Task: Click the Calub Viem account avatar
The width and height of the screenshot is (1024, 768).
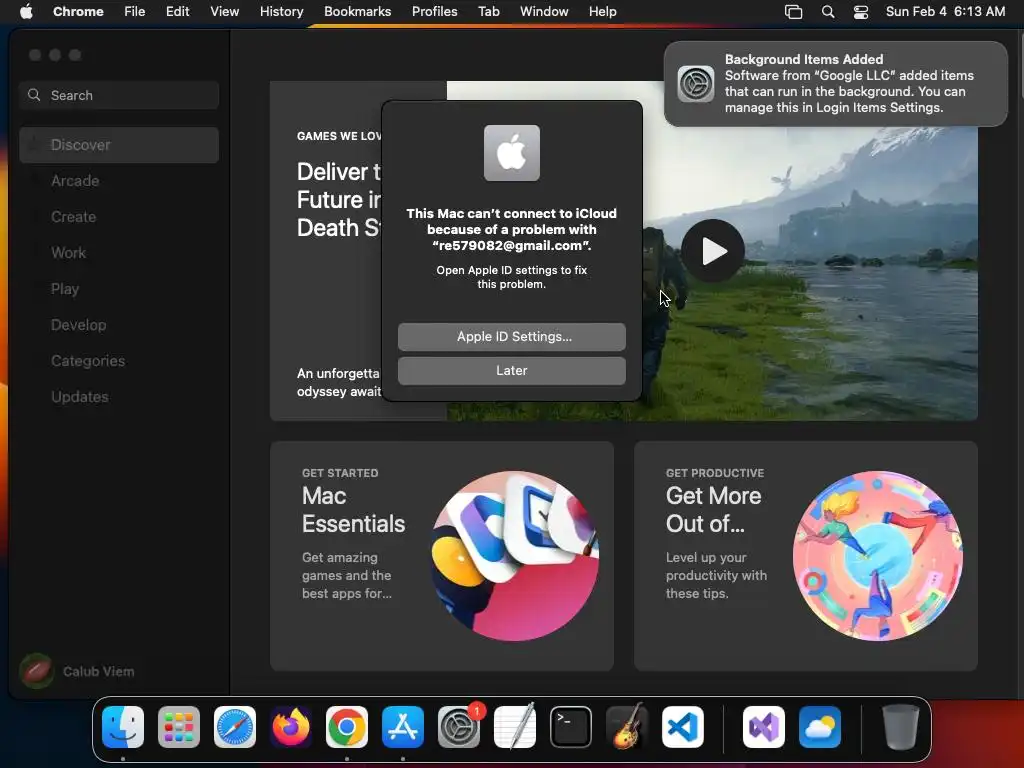Action: (x=37, y=671)
